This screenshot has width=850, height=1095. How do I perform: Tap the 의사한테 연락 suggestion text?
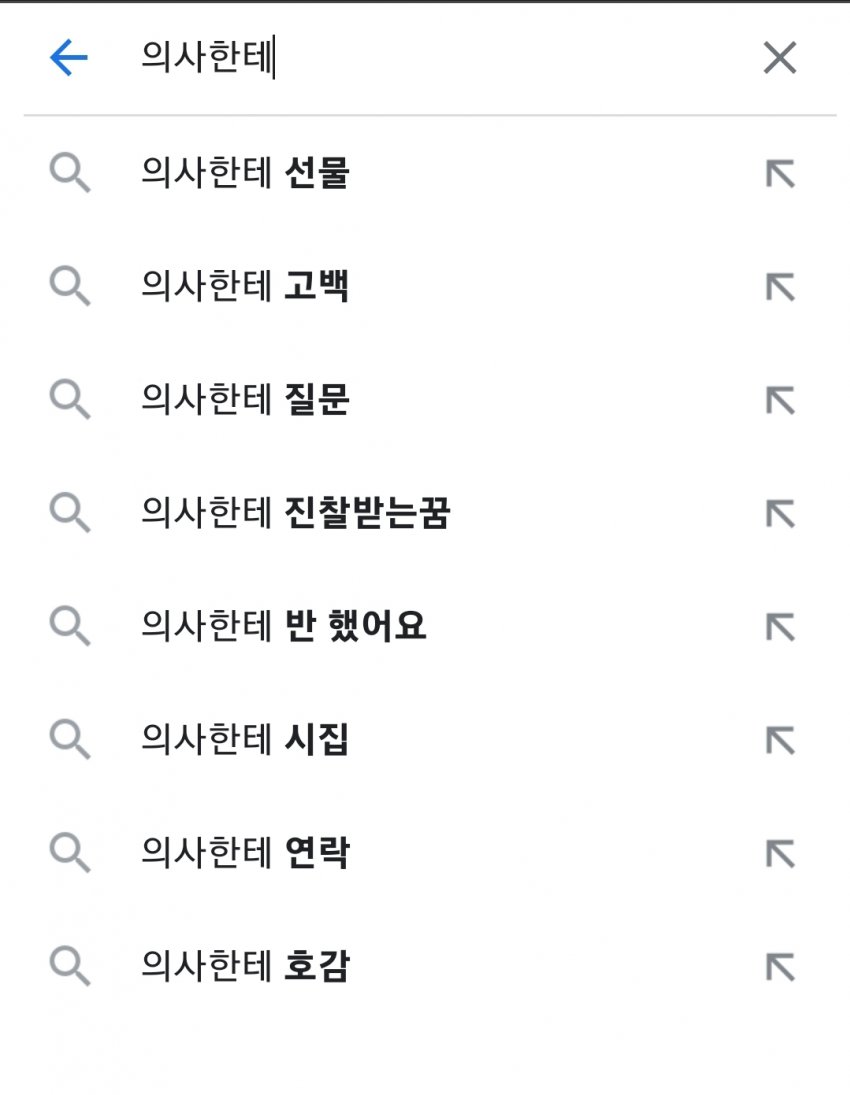tap(245, 853)
